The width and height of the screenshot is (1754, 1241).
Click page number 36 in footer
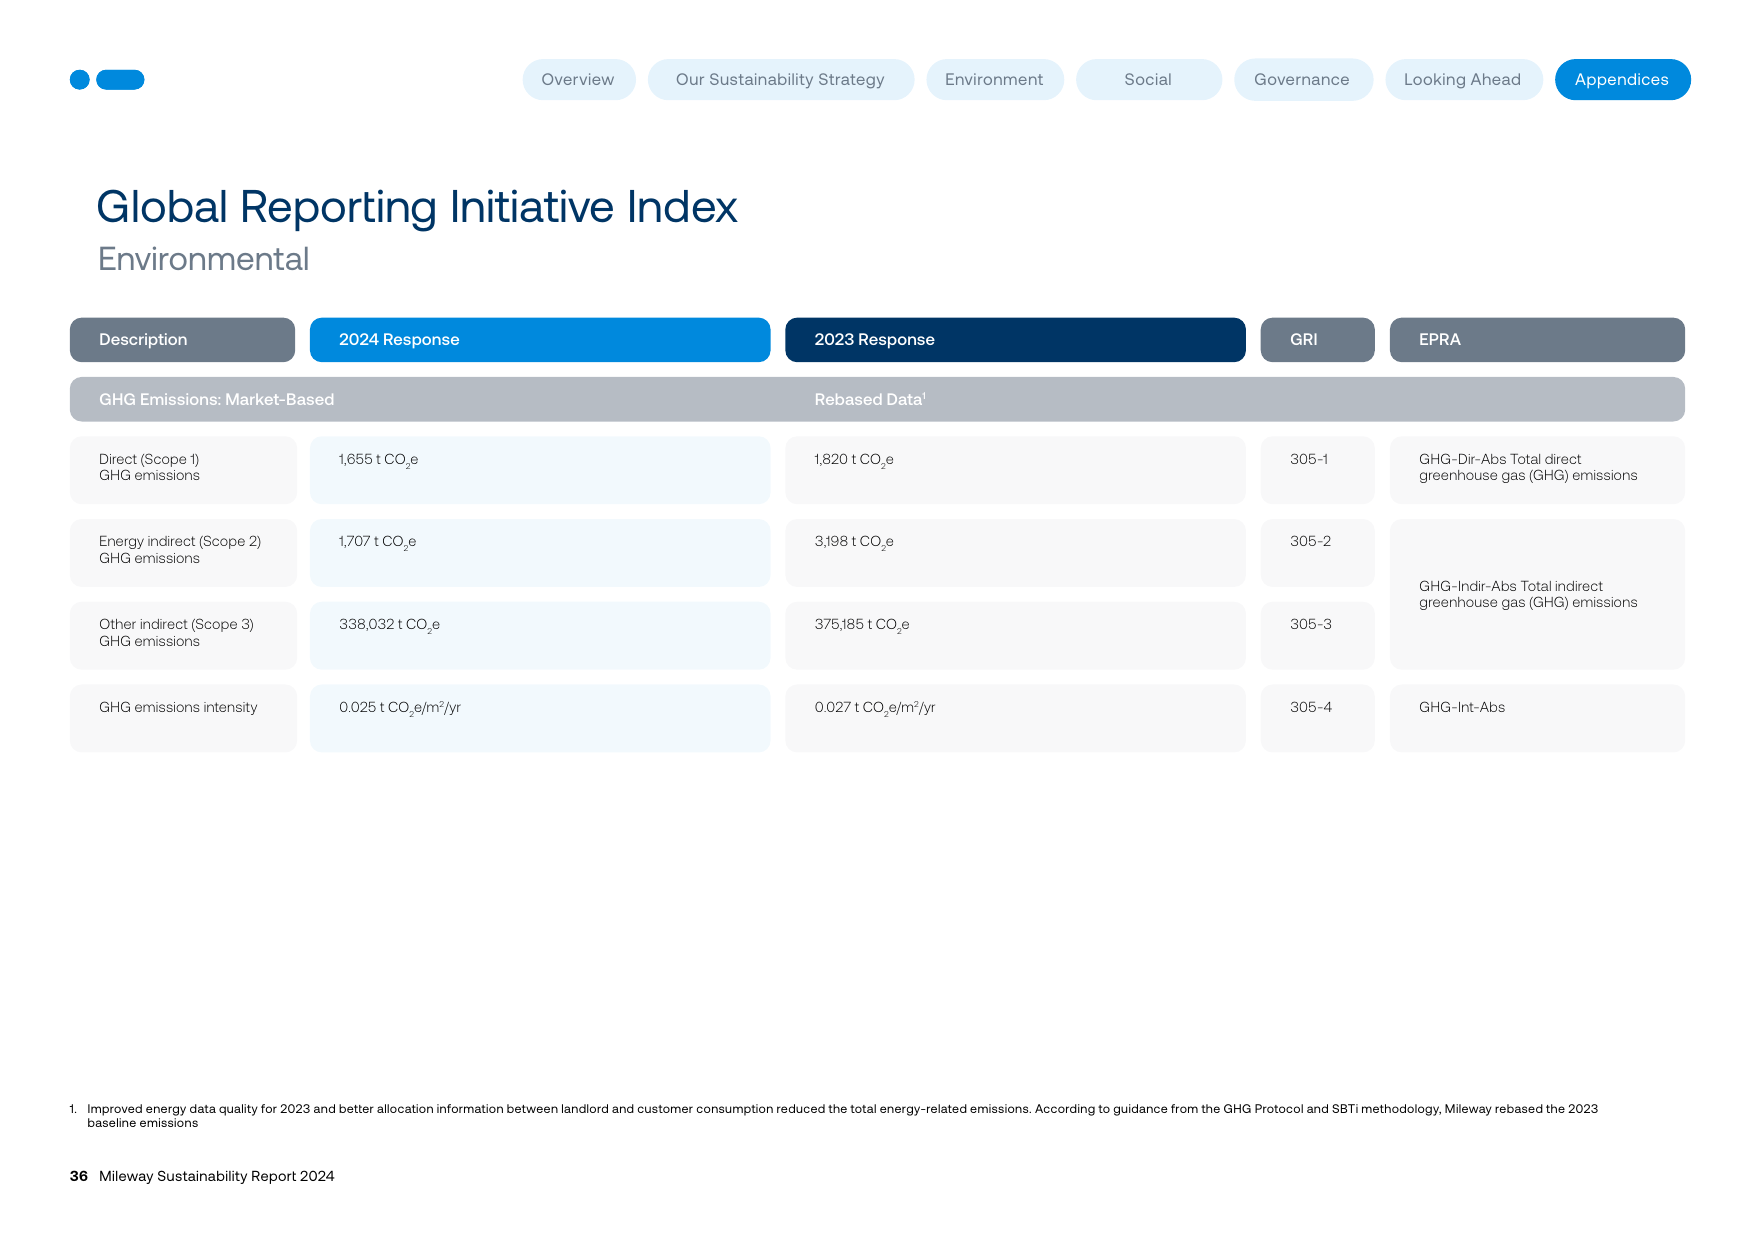79,1176
